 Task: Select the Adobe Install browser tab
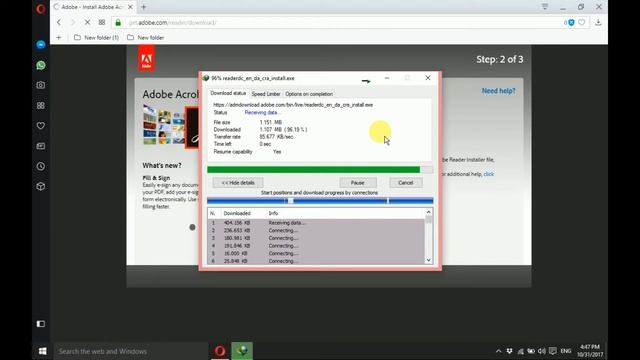94,7
